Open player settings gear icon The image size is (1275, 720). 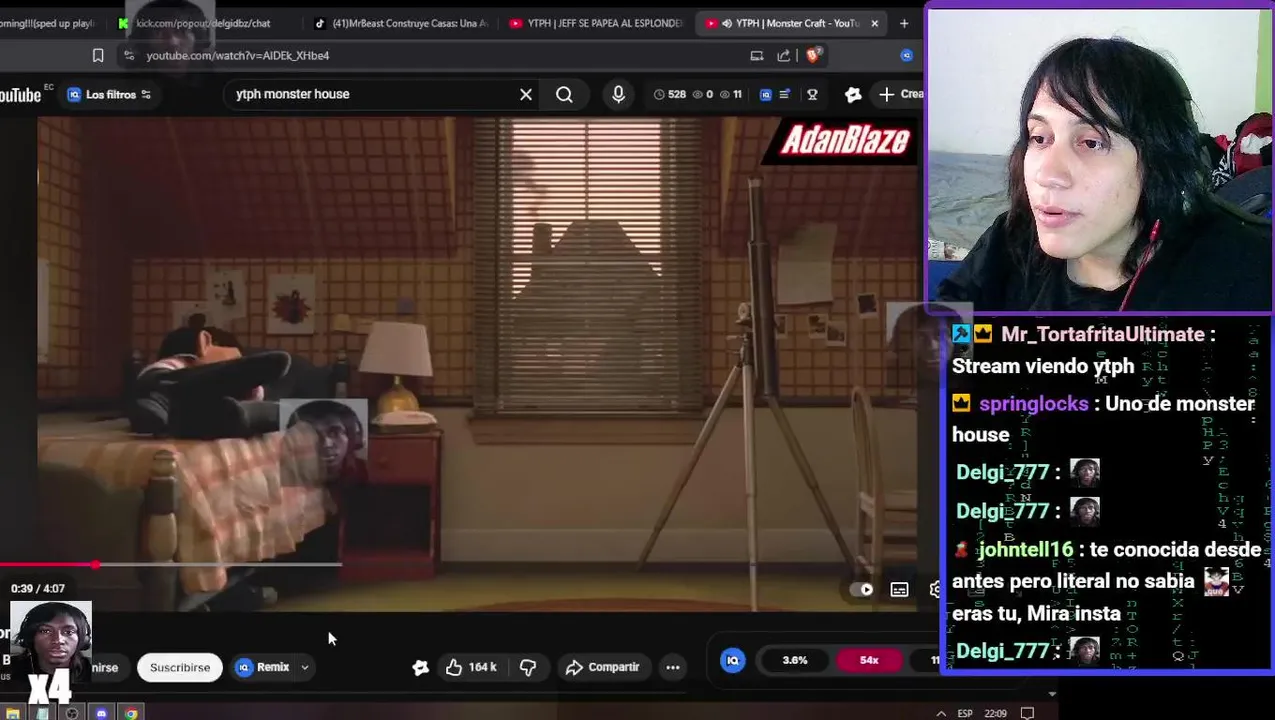coord(935,589)
